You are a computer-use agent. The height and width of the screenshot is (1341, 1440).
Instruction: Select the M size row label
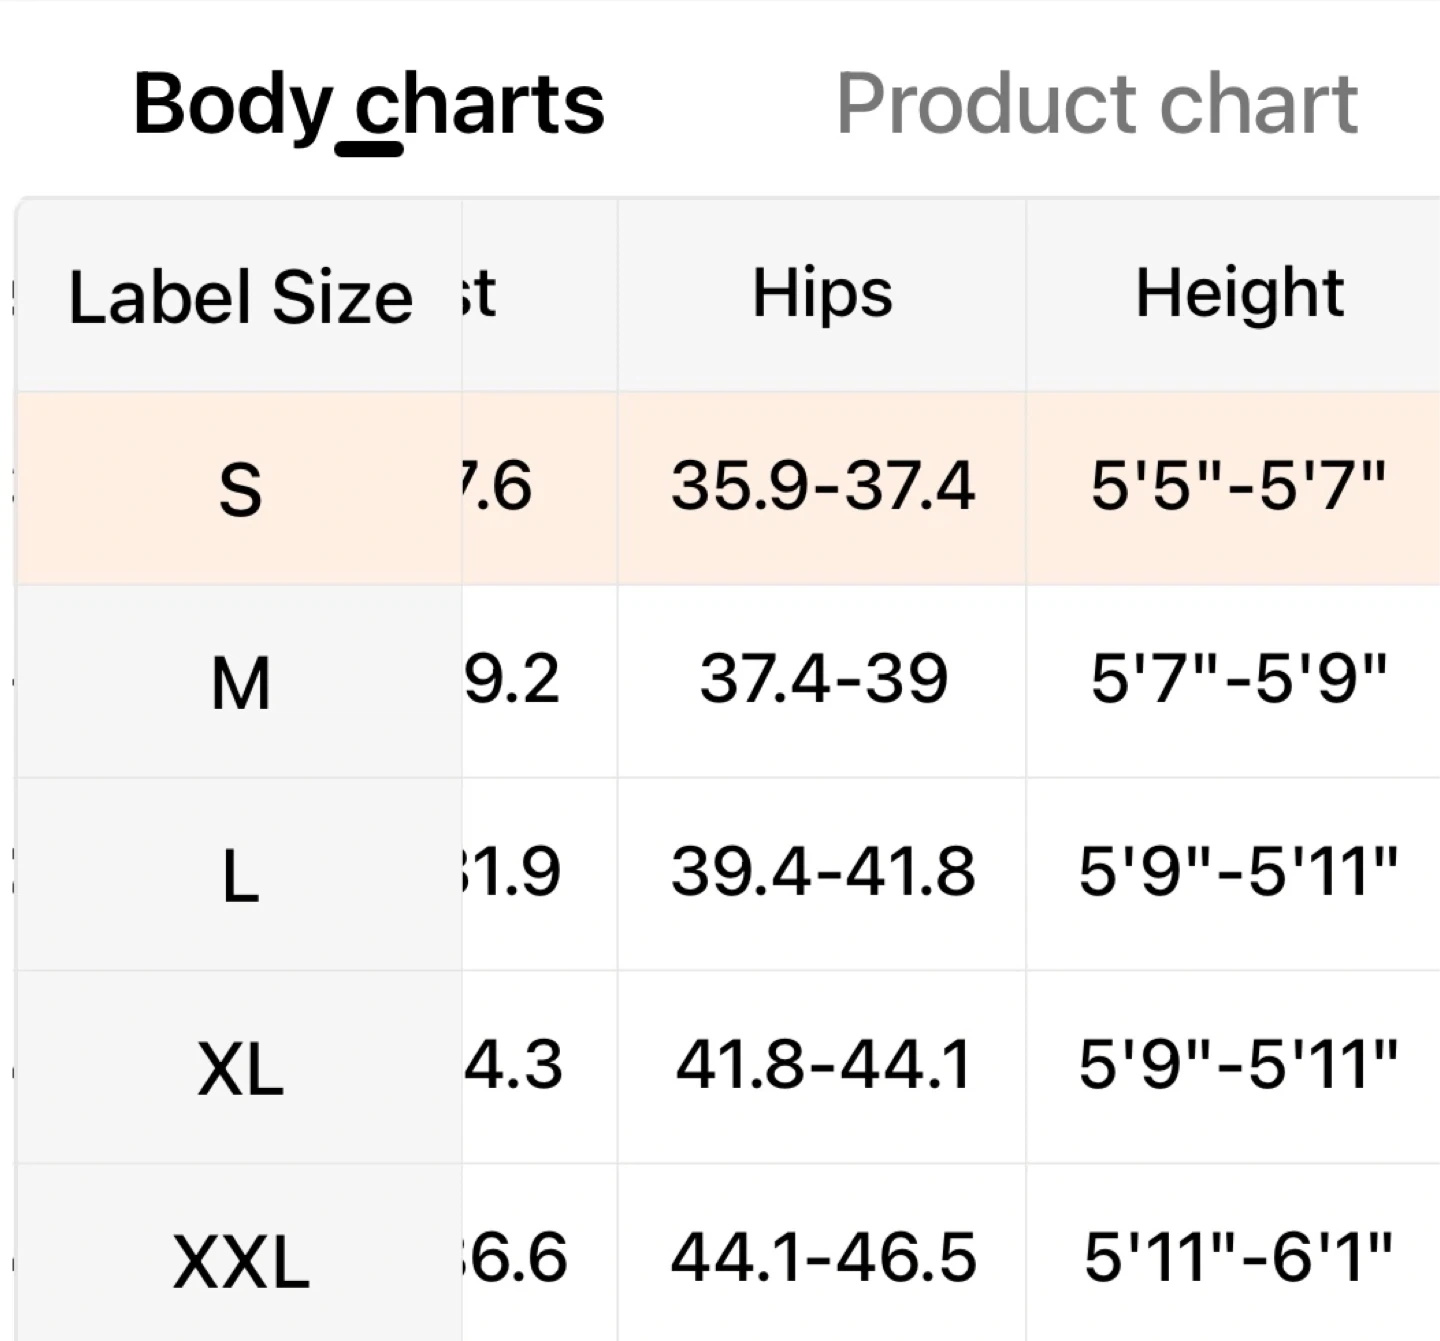240,683
